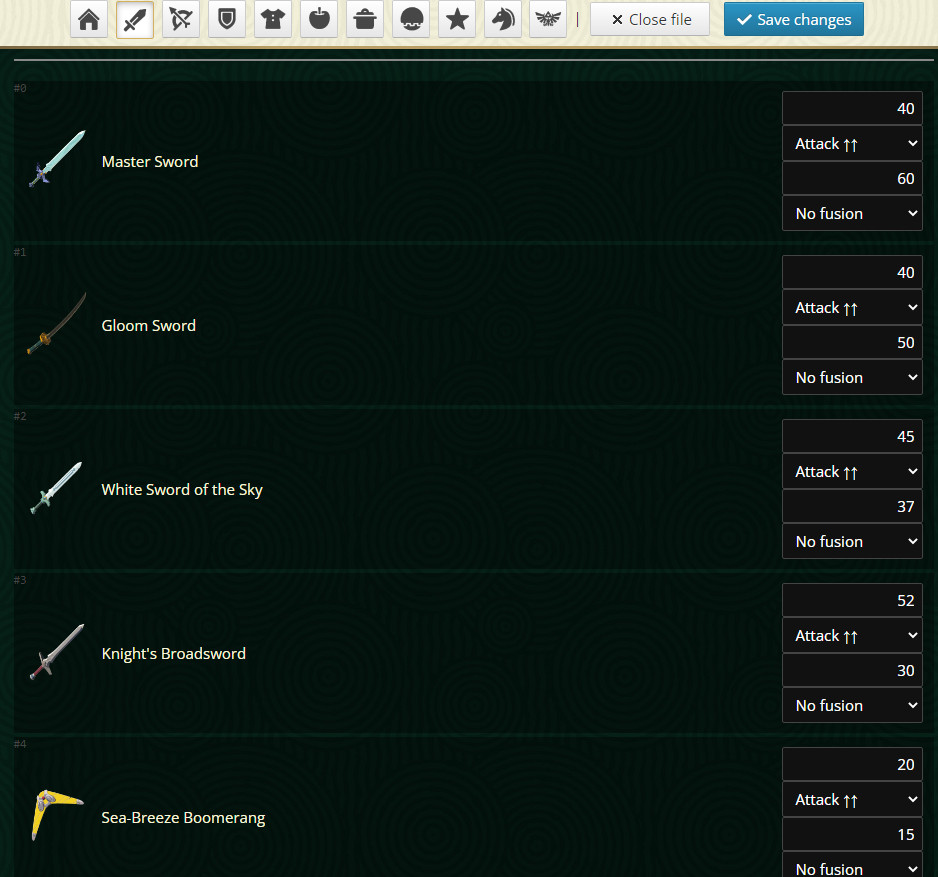
Task: Open the Armor shirt icon tab
Action: click(x=273, y=20)
